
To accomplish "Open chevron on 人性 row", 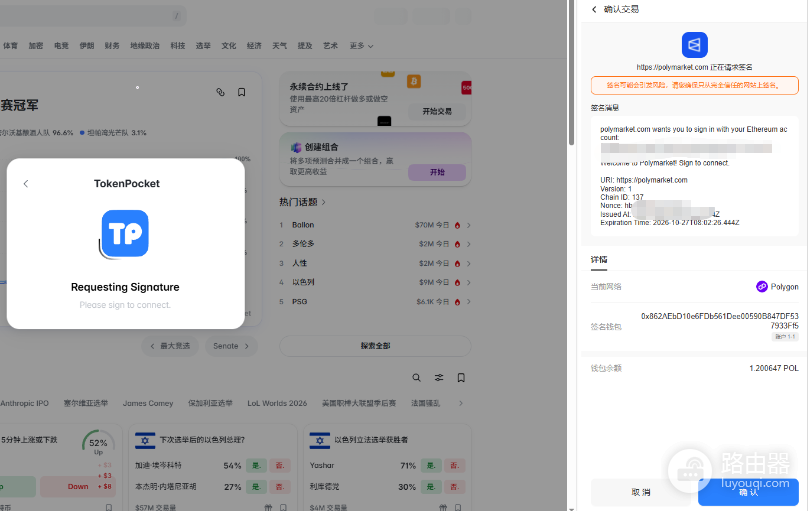I will coord(468,263).
